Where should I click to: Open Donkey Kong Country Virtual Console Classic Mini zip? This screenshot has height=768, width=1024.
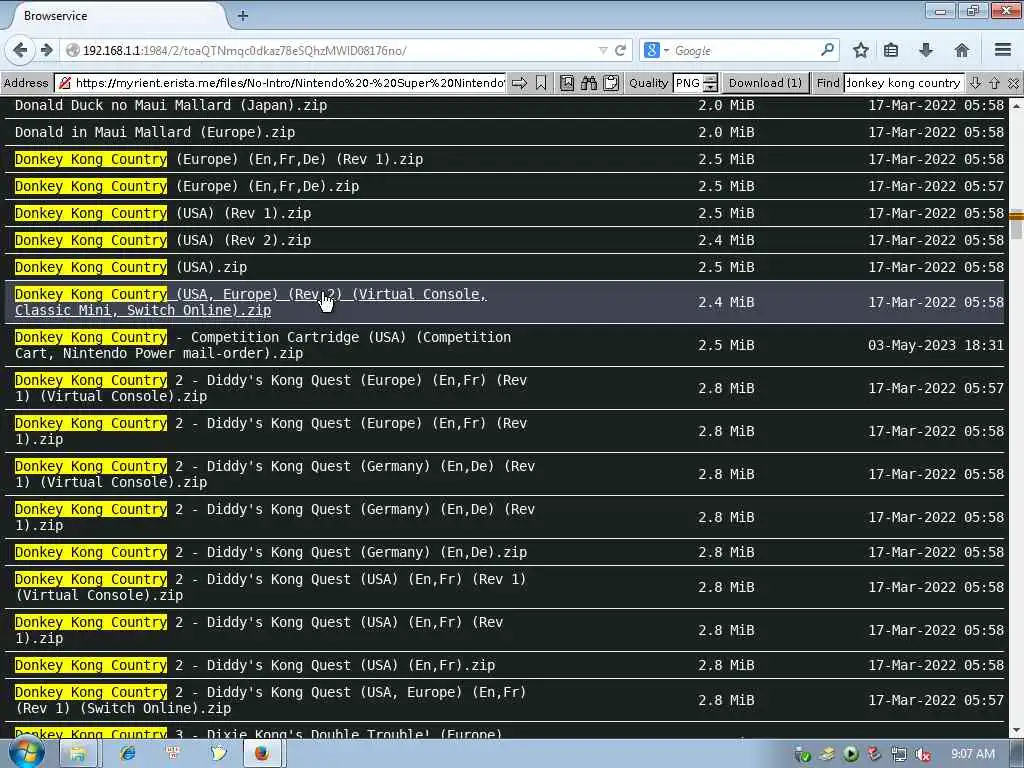[x=251, y=302]
